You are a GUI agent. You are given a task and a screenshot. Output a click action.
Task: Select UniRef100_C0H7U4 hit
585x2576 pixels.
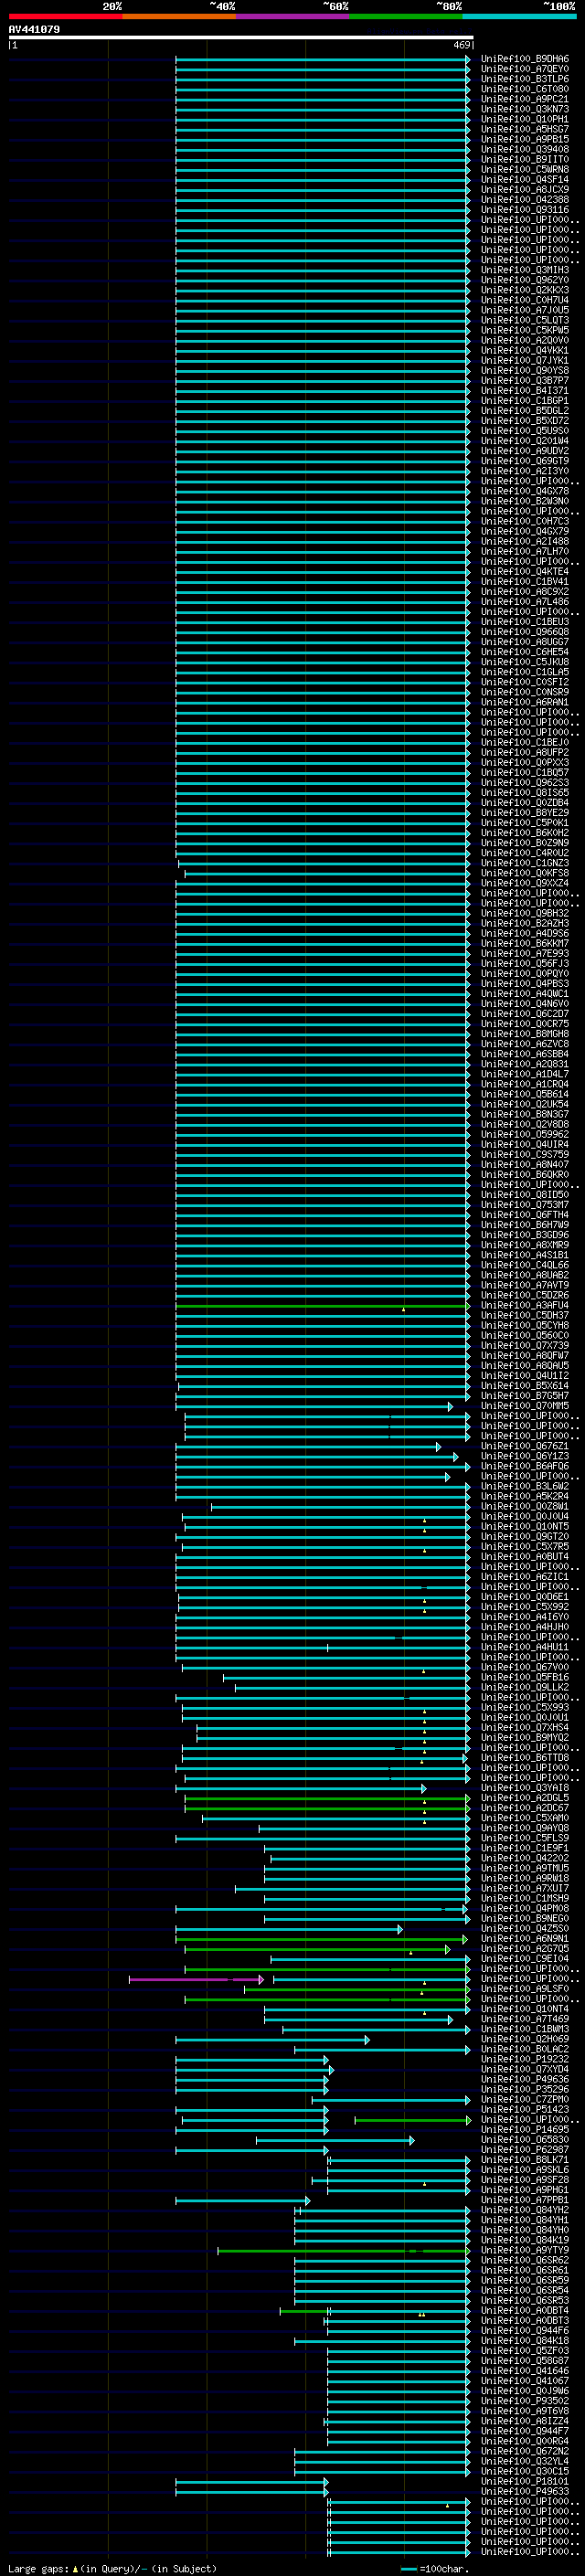tap(525, 300)
